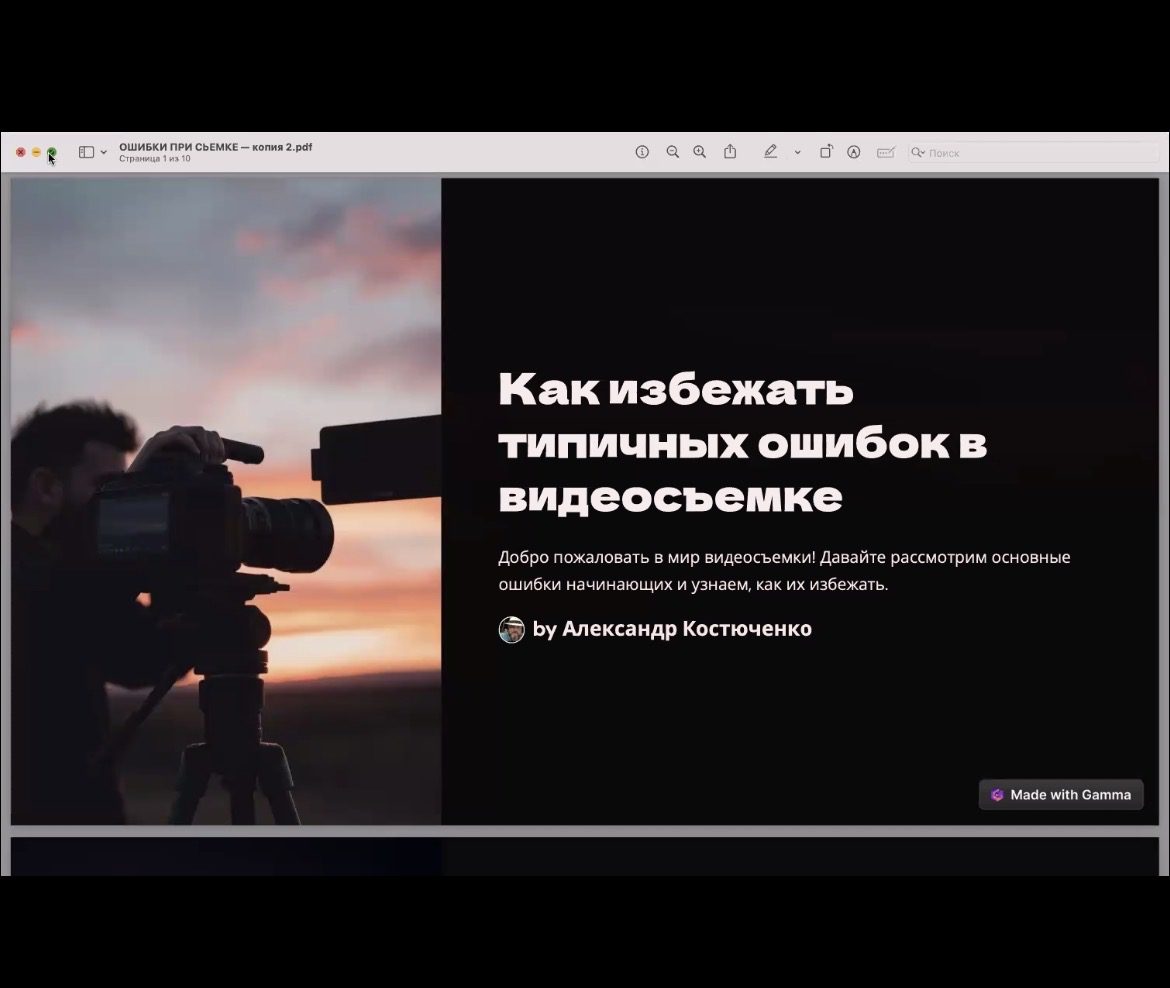
Task: Expand the sidebar view options chevron
Action: 104,152
